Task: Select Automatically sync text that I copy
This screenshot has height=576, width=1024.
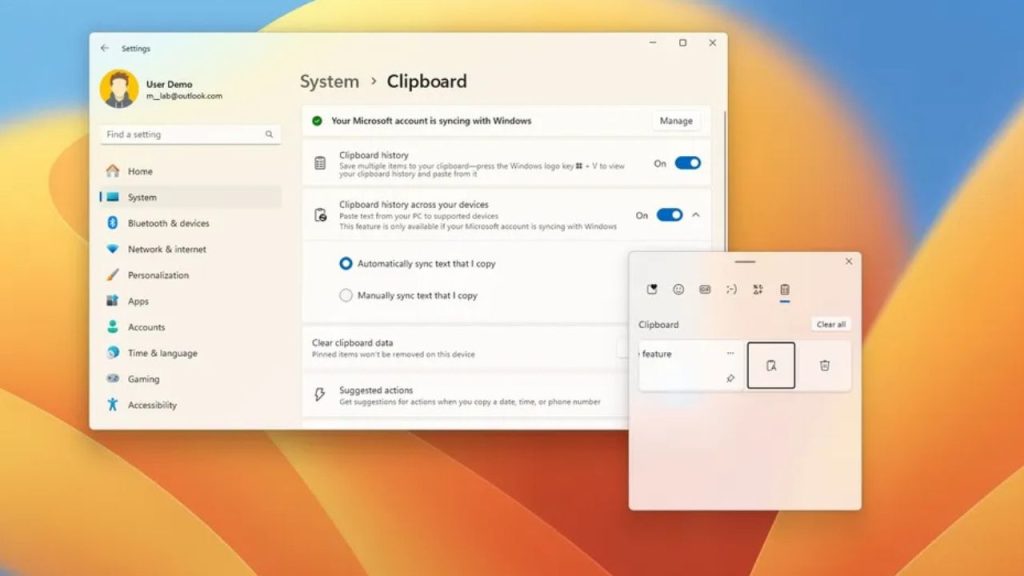Action: point(346,264)
